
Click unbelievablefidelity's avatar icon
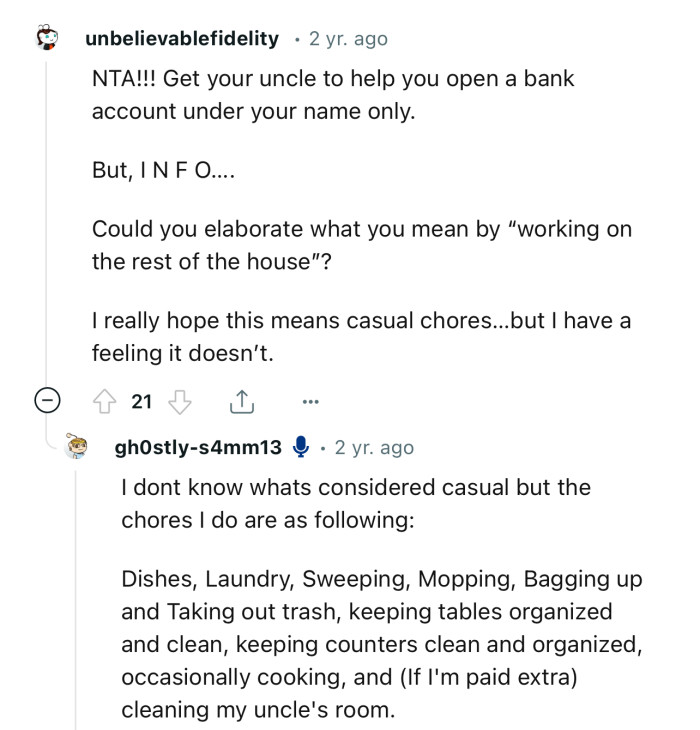coord(46,39)
